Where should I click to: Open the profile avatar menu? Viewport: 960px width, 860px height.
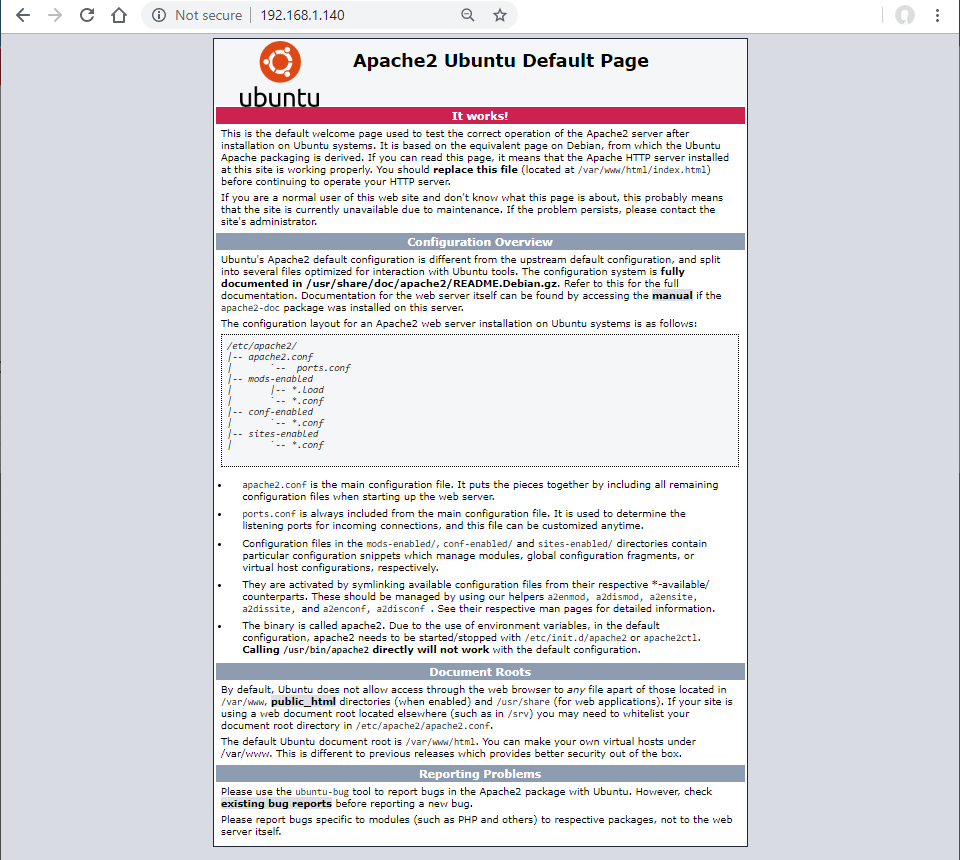pos(905,15)
